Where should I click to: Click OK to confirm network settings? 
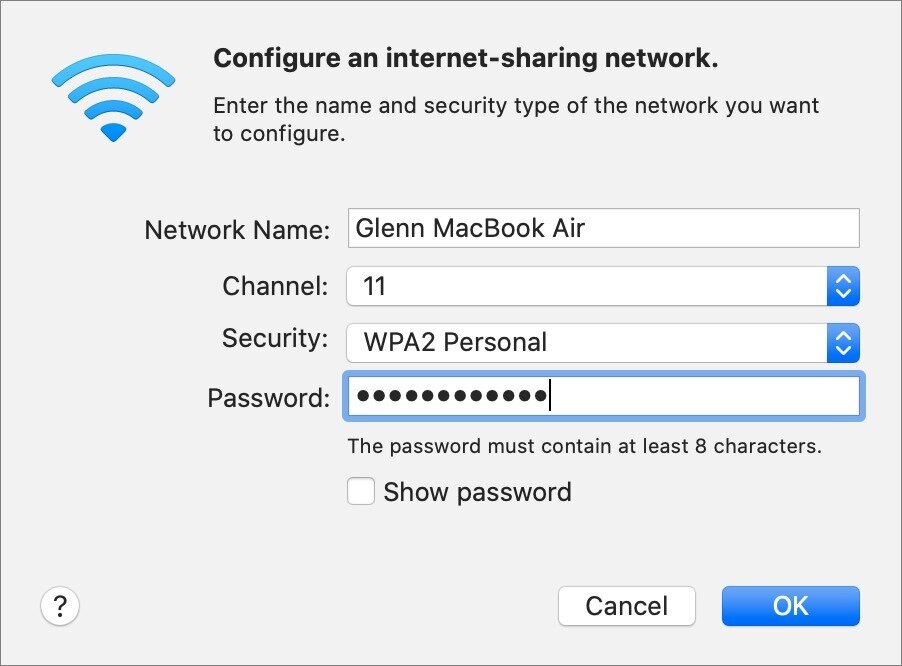791,606
